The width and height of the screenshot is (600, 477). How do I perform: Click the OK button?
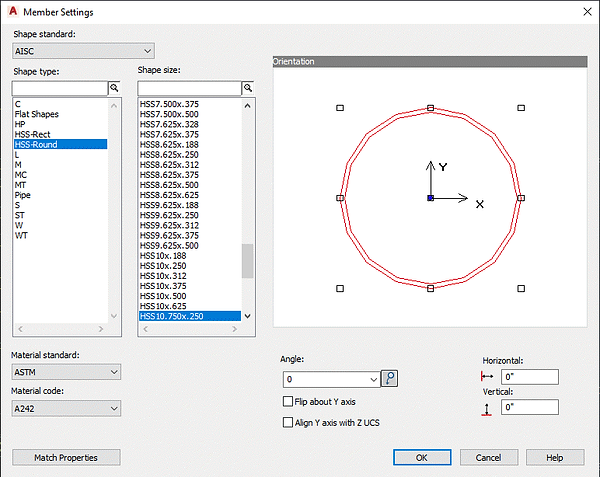(422, 457)
